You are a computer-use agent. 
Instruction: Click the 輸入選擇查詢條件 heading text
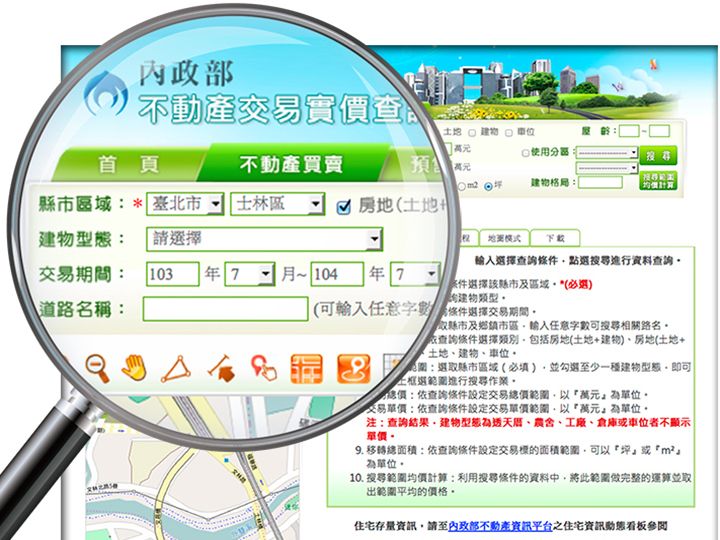coord(578,261)
